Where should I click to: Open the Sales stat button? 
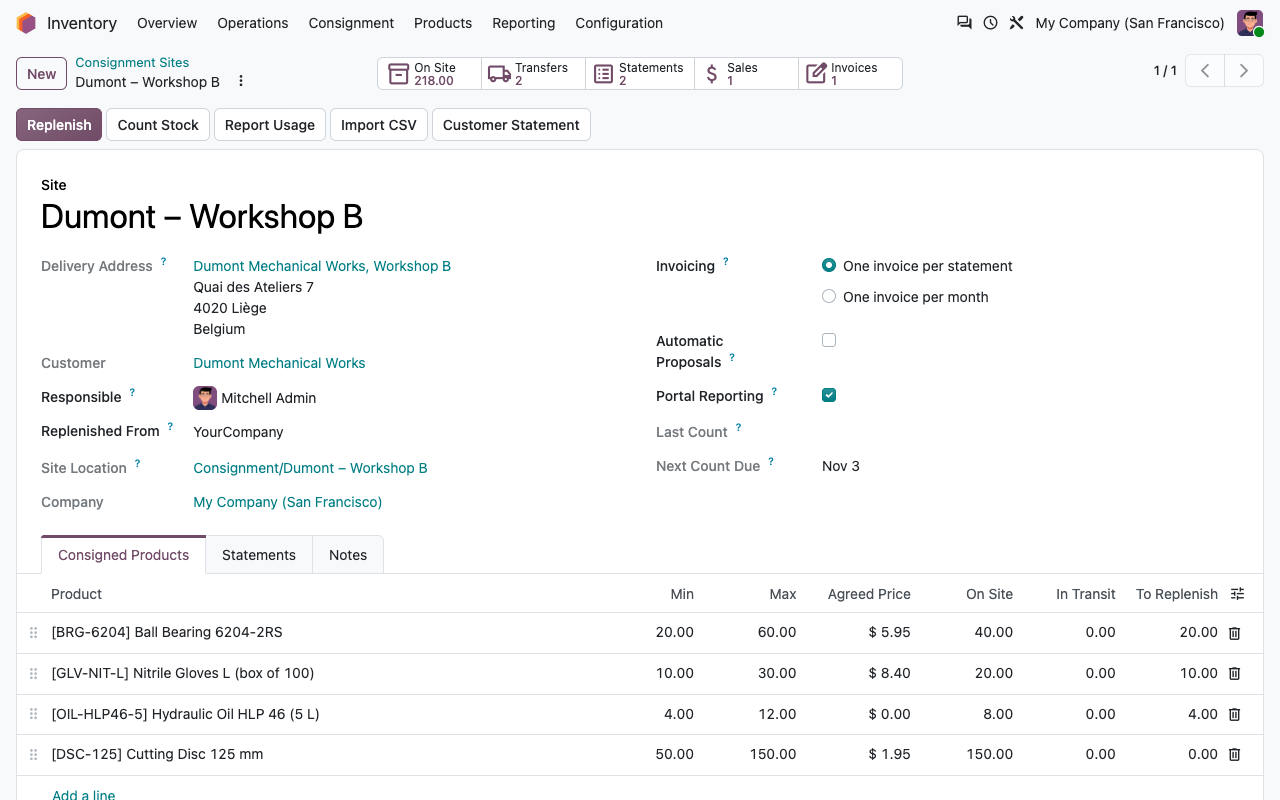click(x=746, y=74)
